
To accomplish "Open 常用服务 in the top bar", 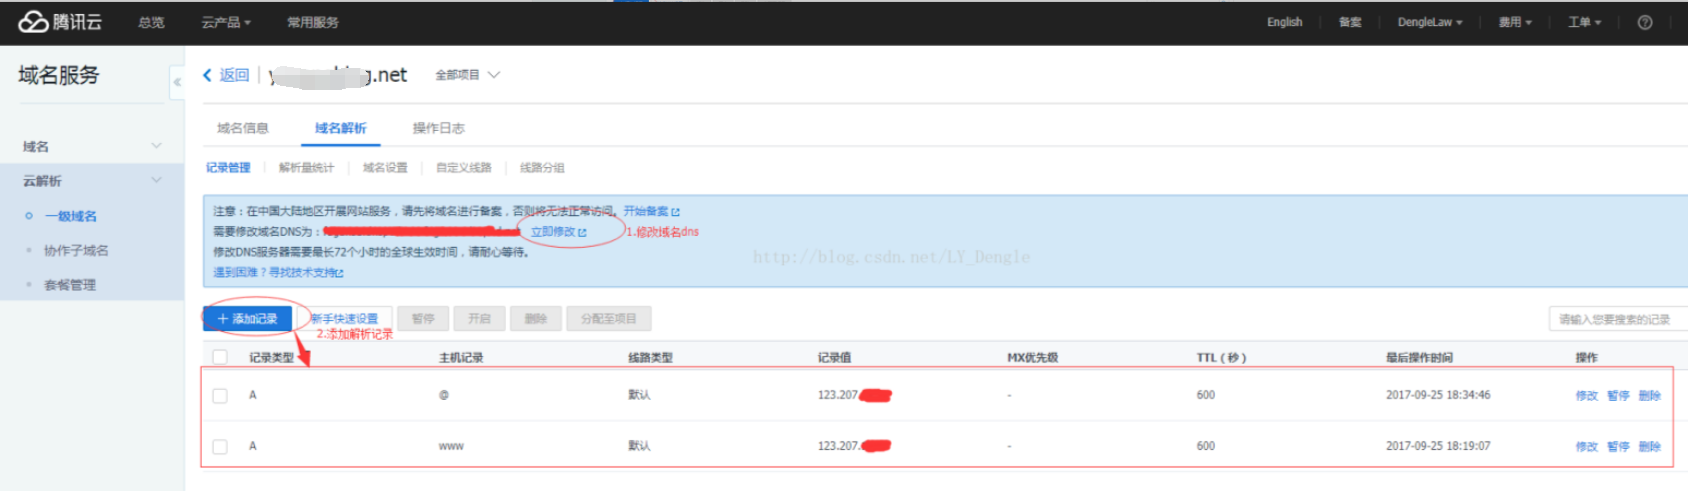I will pyautogui.click(x=313, y=22).
